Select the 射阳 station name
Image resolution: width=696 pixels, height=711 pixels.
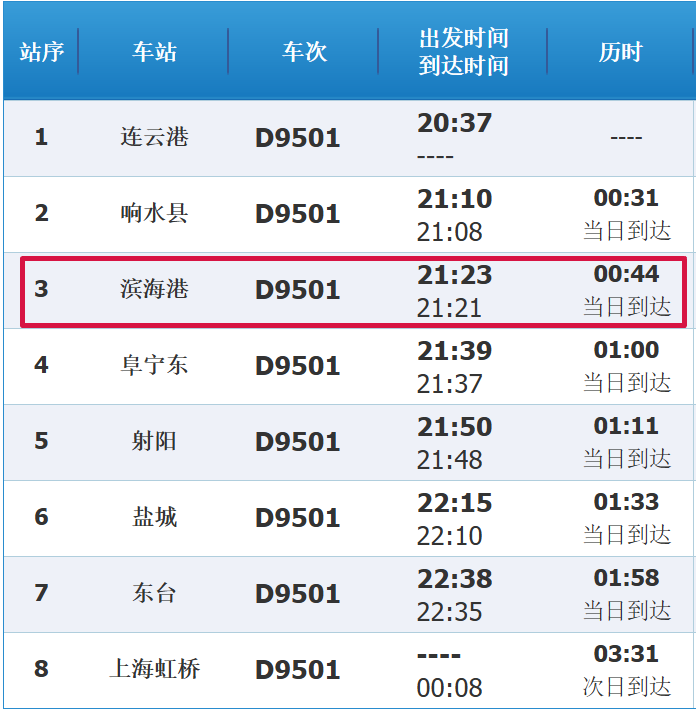point(154,441)
